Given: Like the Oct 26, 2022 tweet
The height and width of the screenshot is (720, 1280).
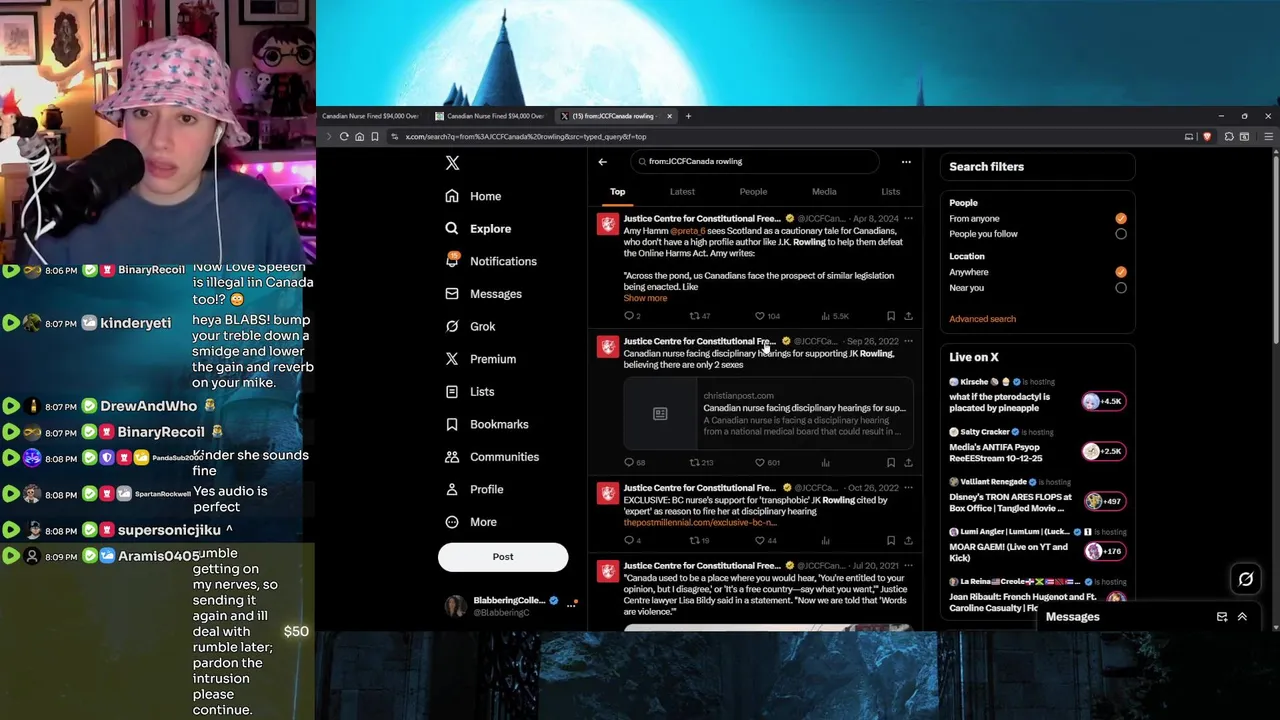Looking at the screenshot, I should [x=760, y=540].
